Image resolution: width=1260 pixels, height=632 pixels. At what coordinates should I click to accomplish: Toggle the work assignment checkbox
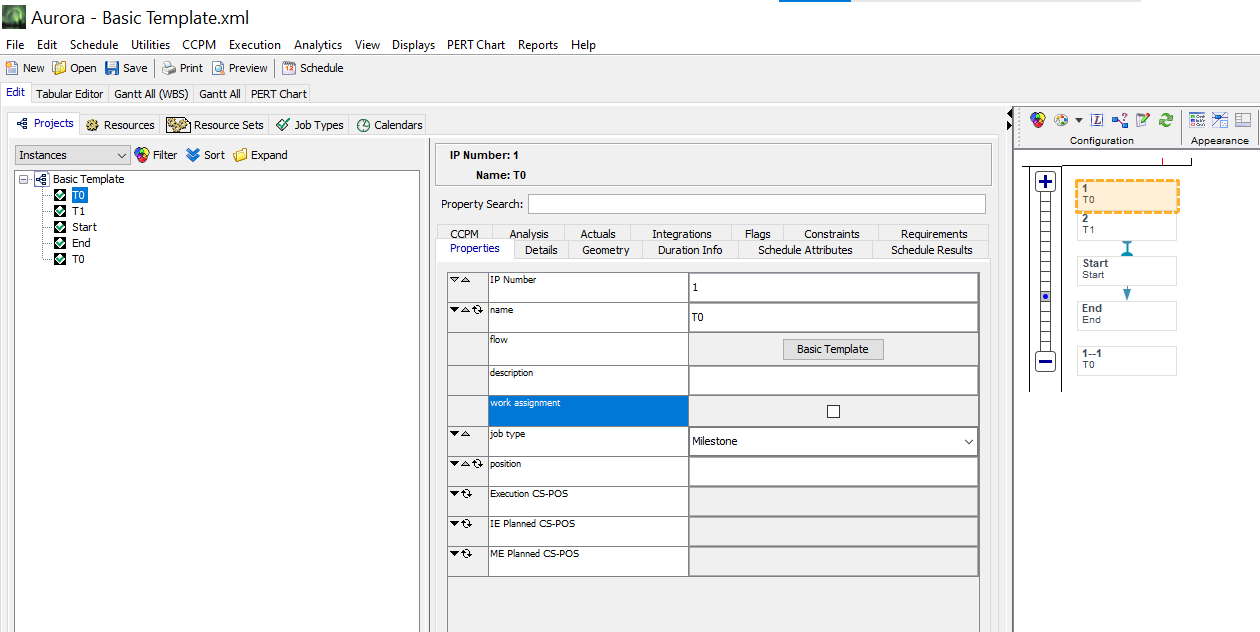tap(833, 411)
